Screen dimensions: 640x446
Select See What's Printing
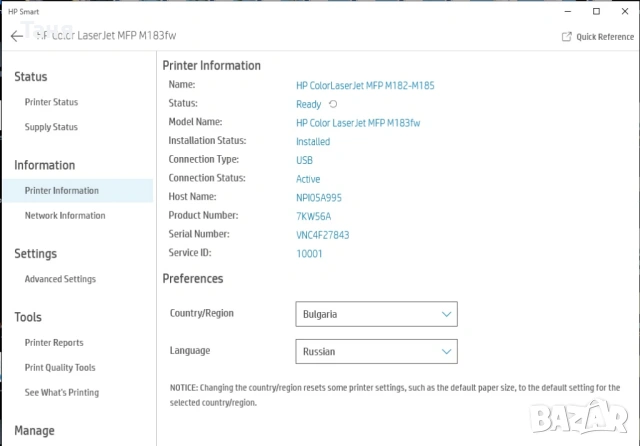click(x=62, y=392)
